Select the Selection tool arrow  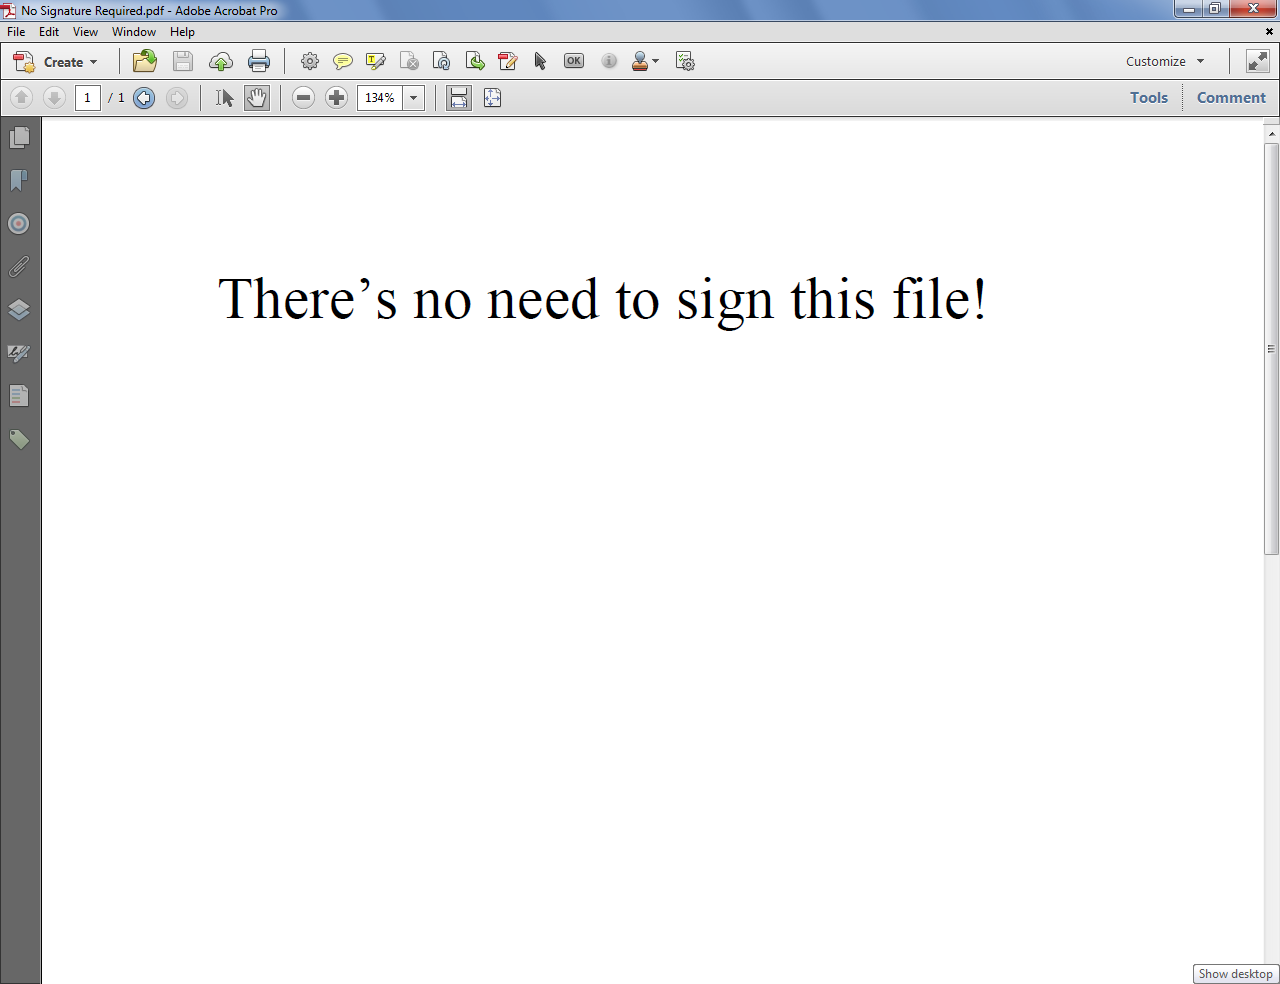225,97
